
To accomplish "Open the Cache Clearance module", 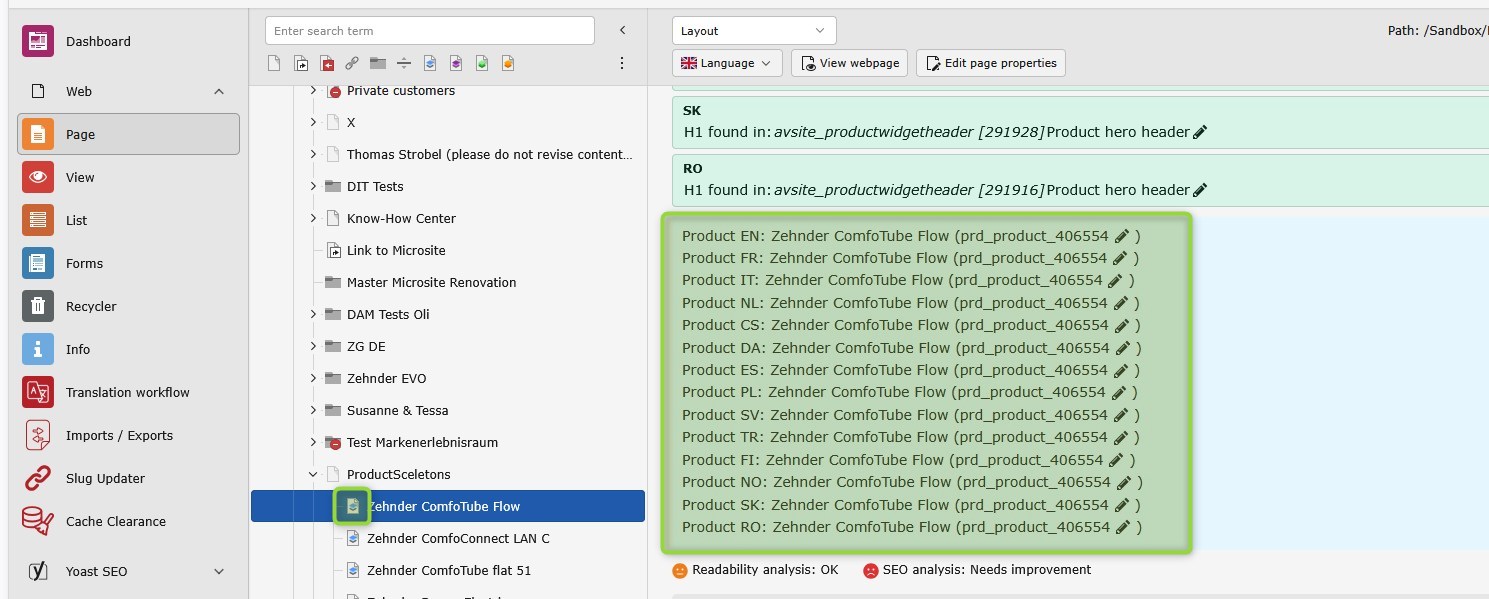I will [115, 521].
